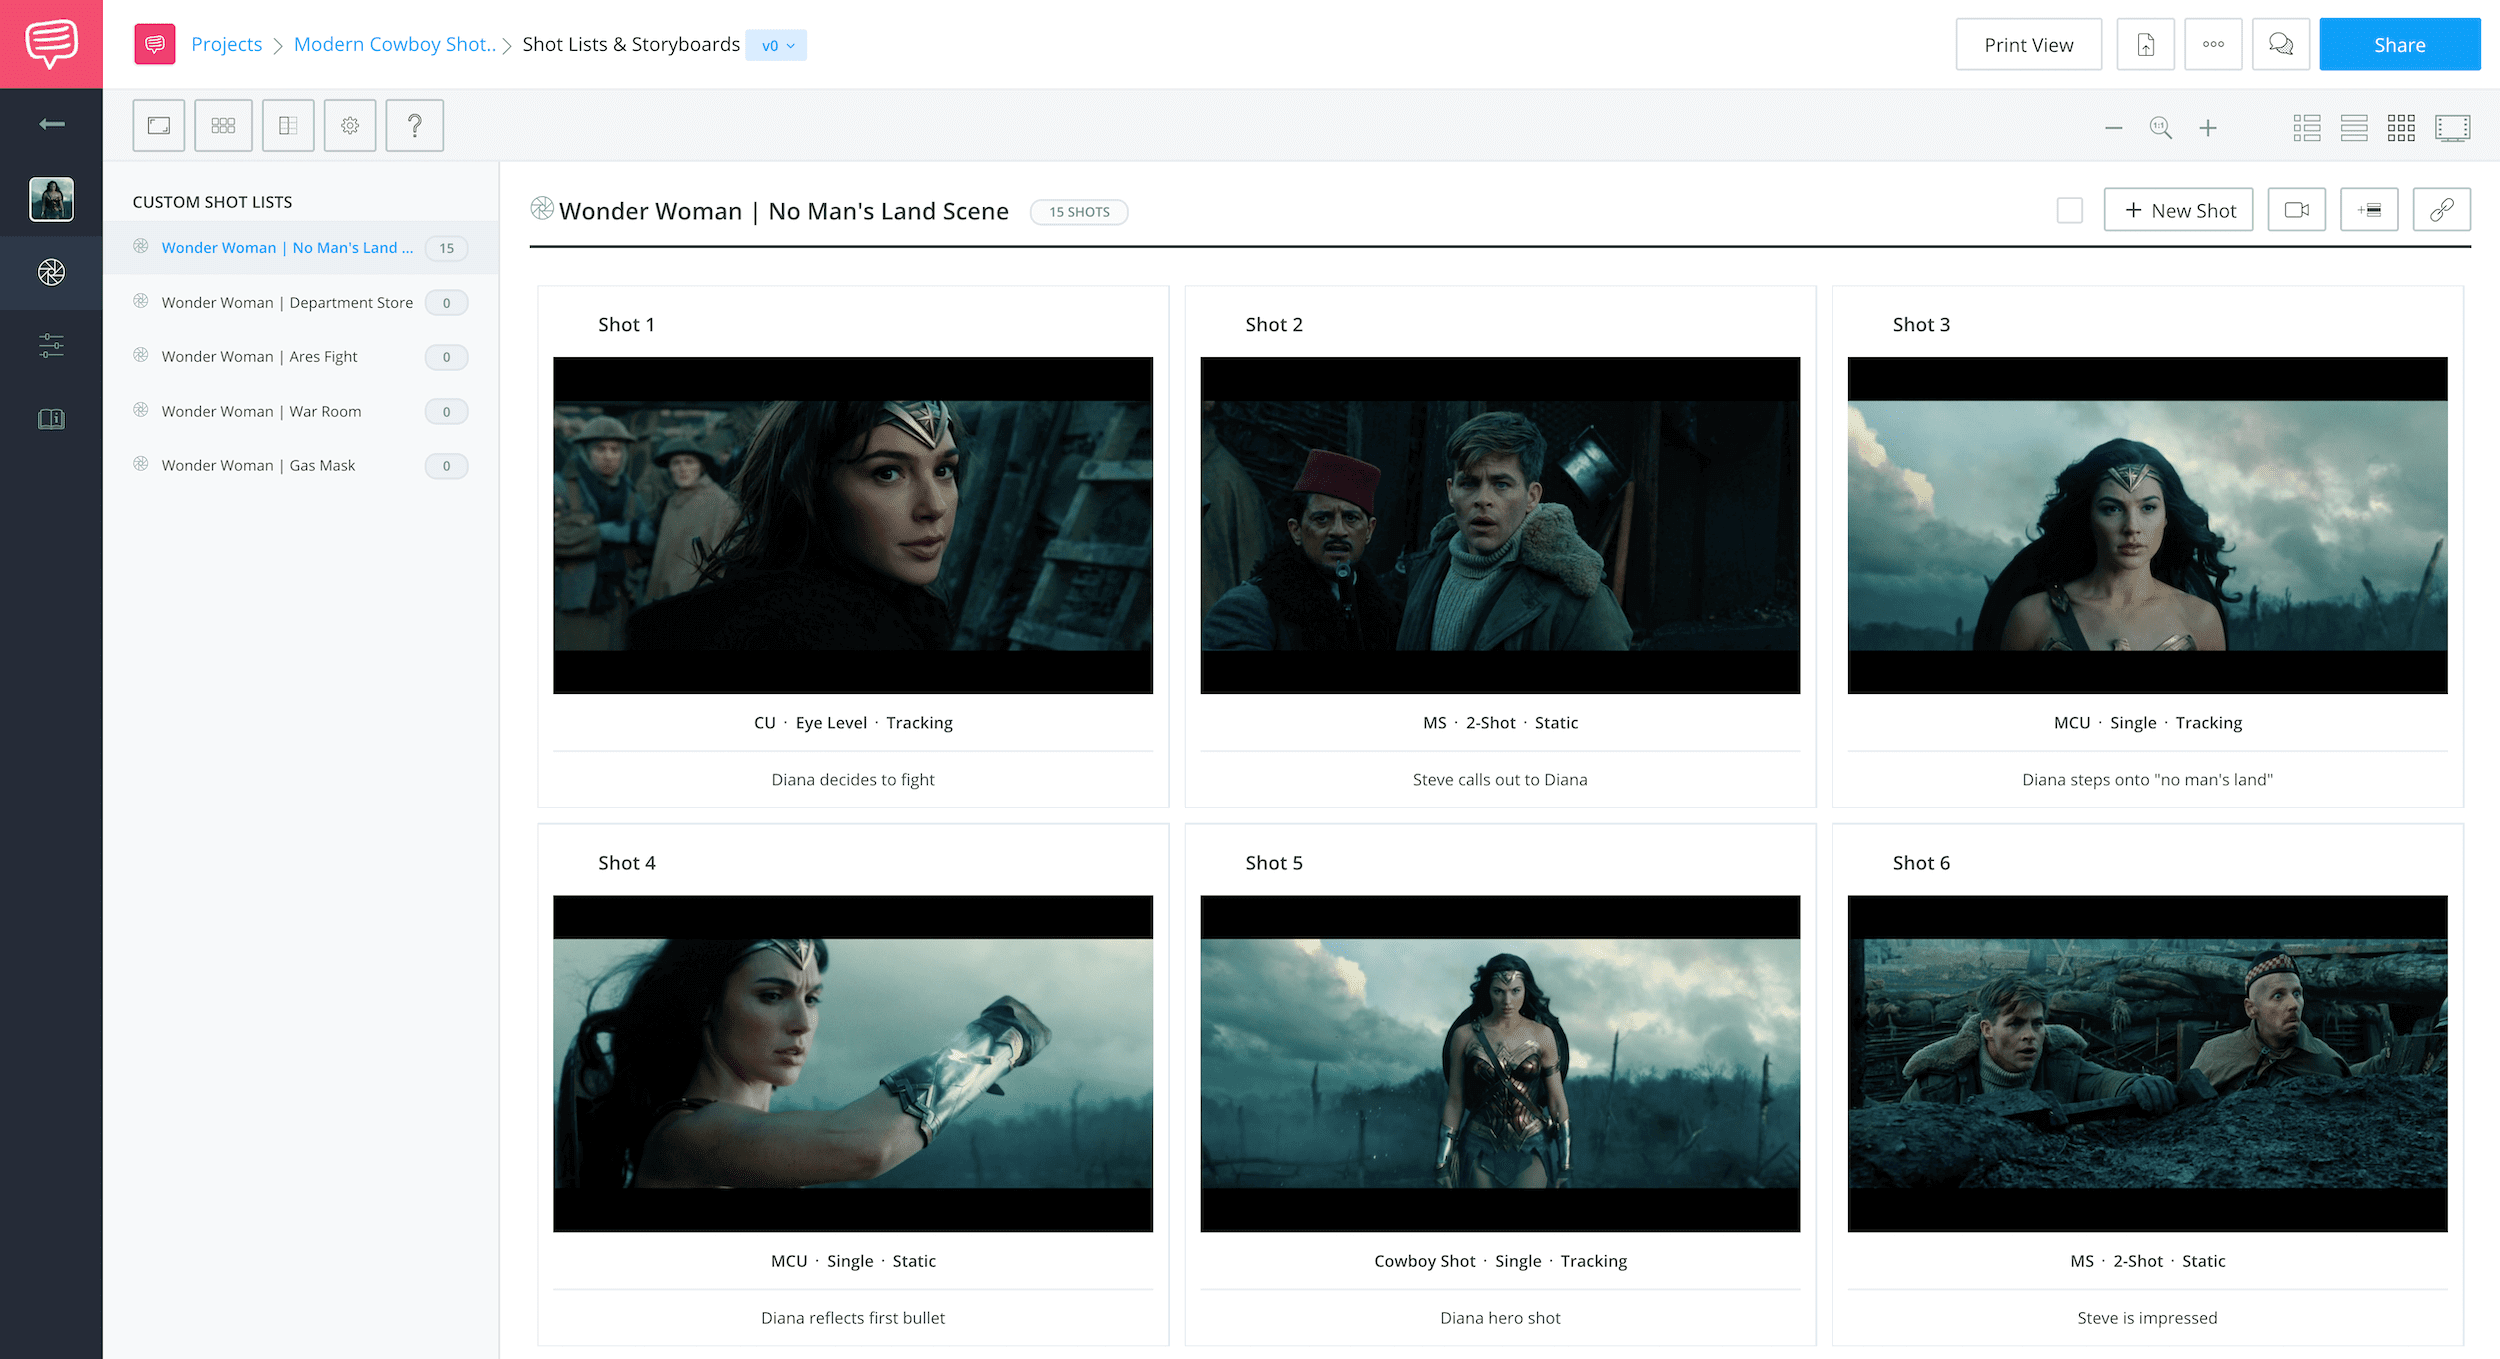
Task: Click the Share button
Action: [2400, 44]
